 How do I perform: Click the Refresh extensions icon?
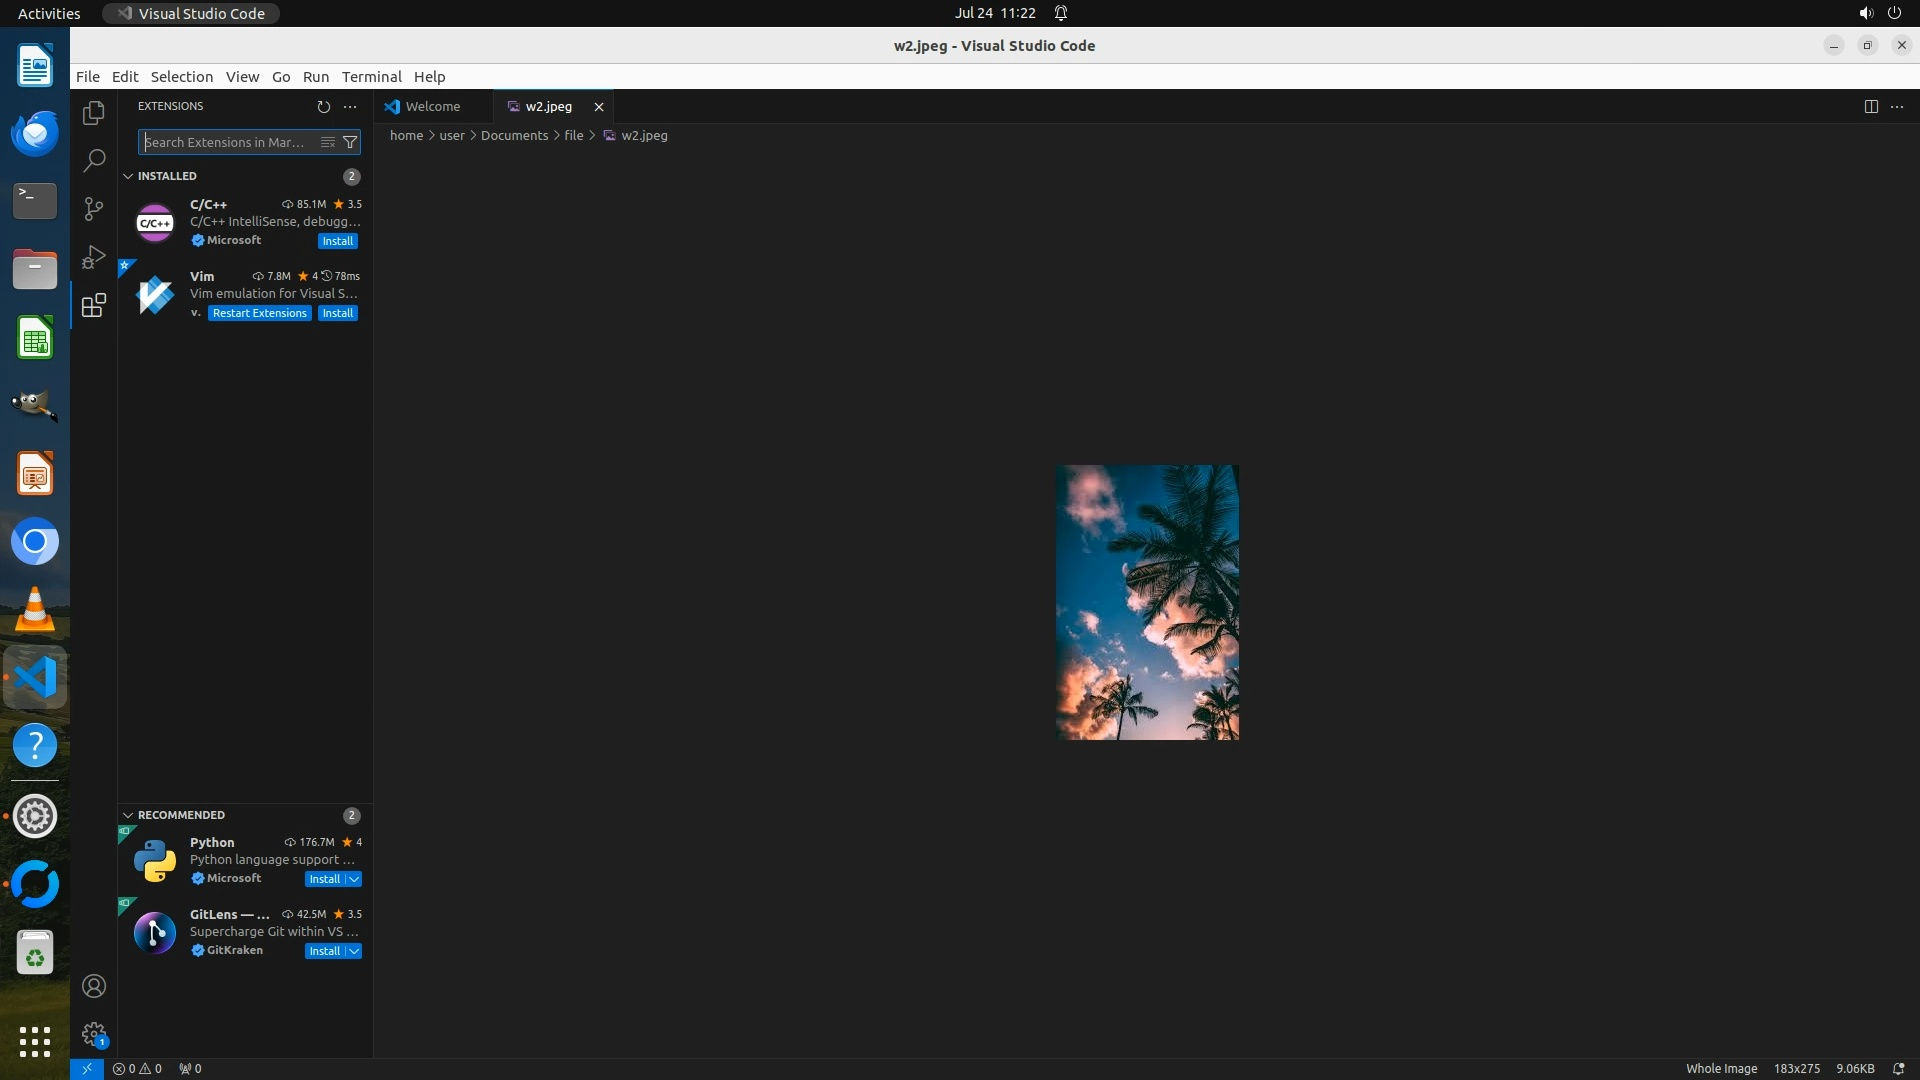pos(323,106)
